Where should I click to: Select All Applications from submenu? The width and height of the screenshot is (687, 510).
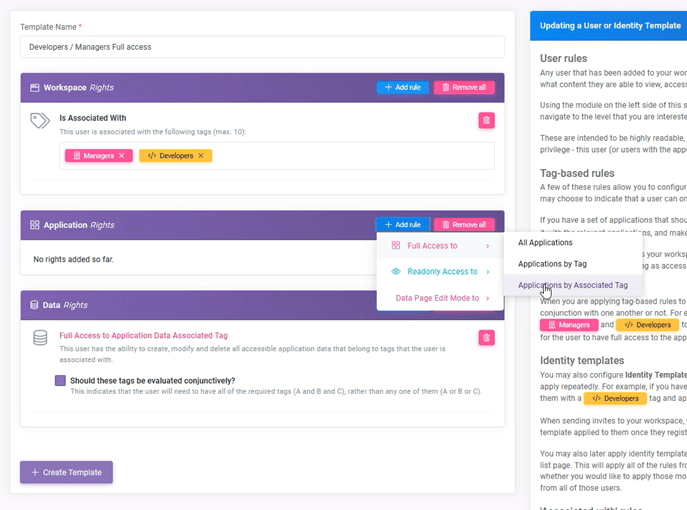pyautogui.click(x=545, y=243)
